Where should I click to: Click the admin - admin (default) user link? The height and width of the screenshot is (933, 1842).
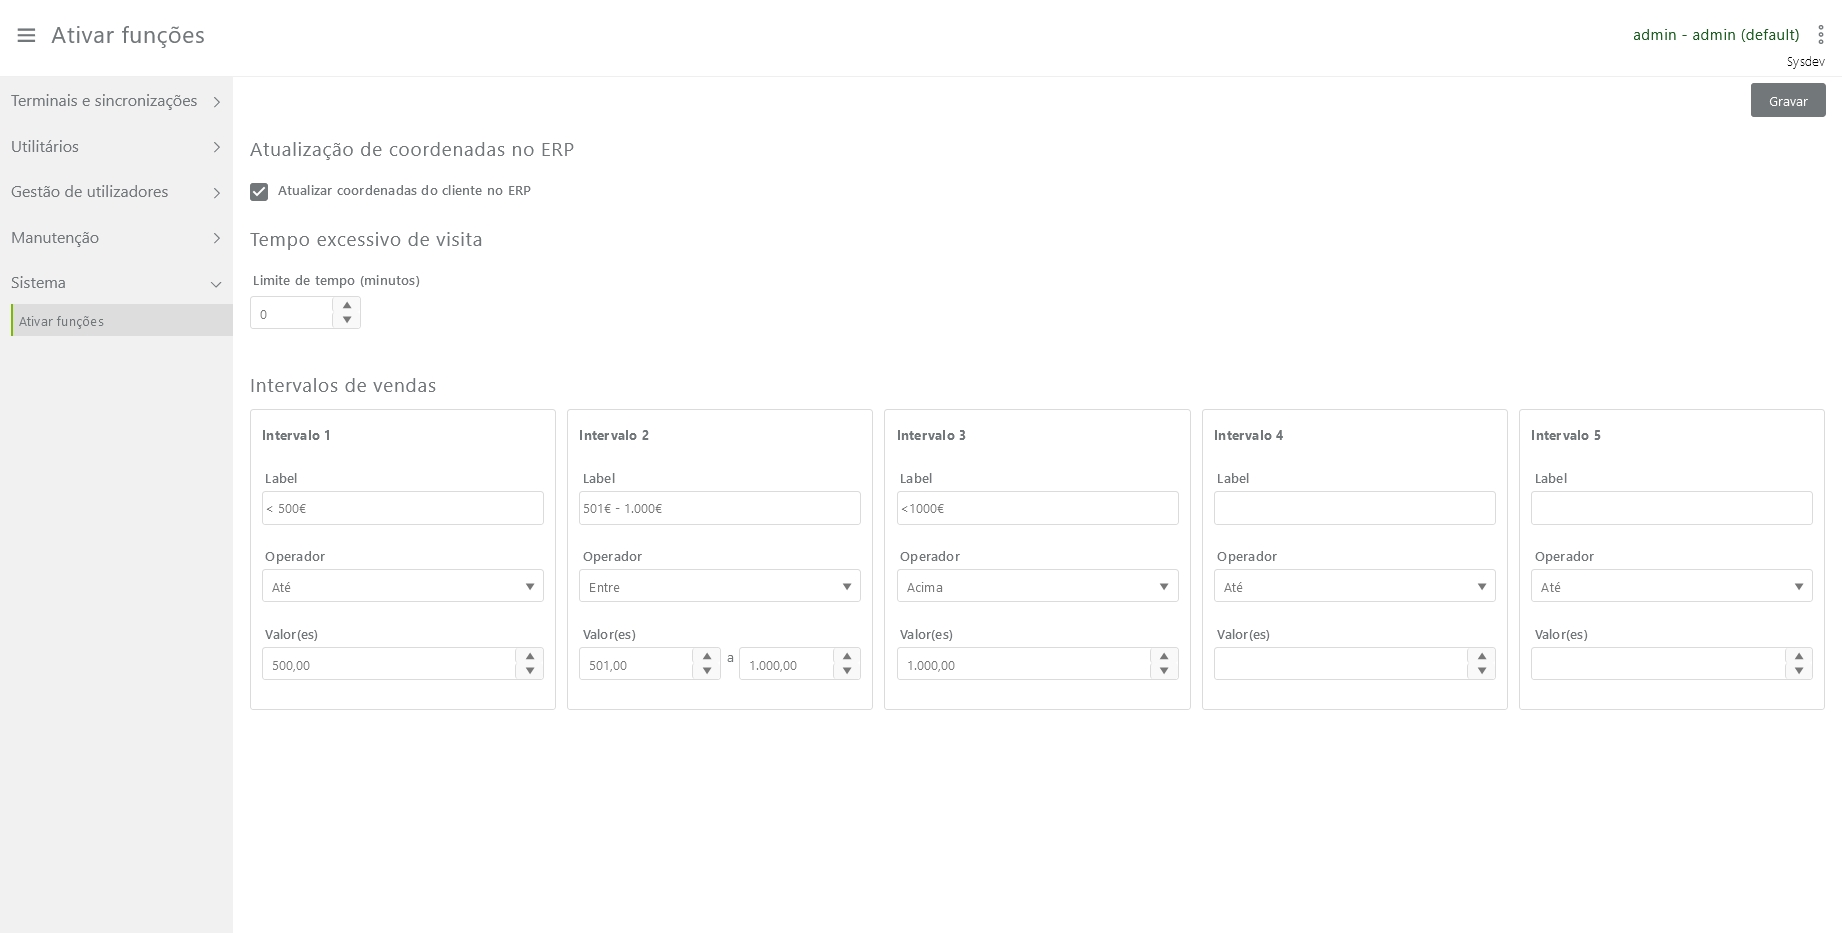pyautogui.click(x=1715, y=35)
